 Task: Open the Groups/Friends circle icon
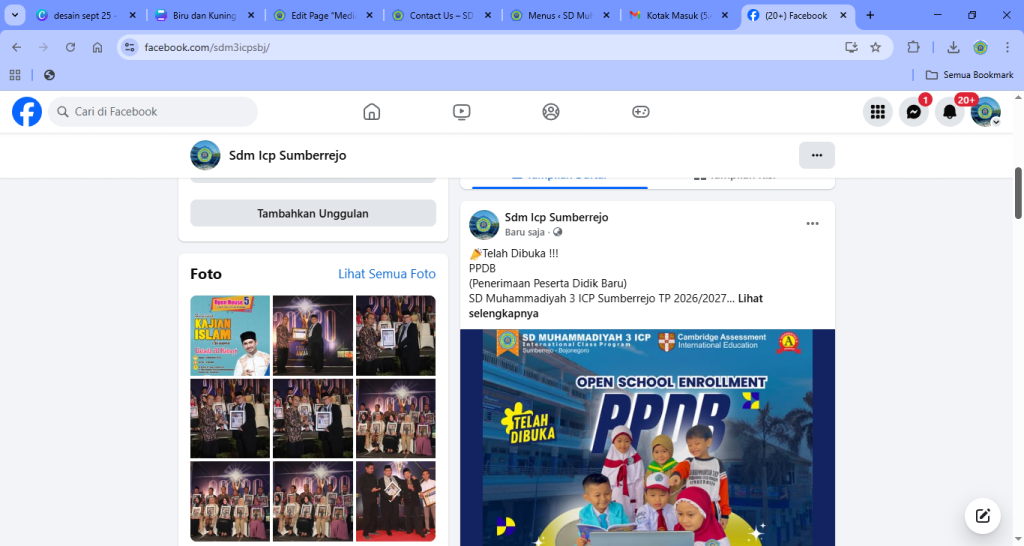click(x=551, y=112)
